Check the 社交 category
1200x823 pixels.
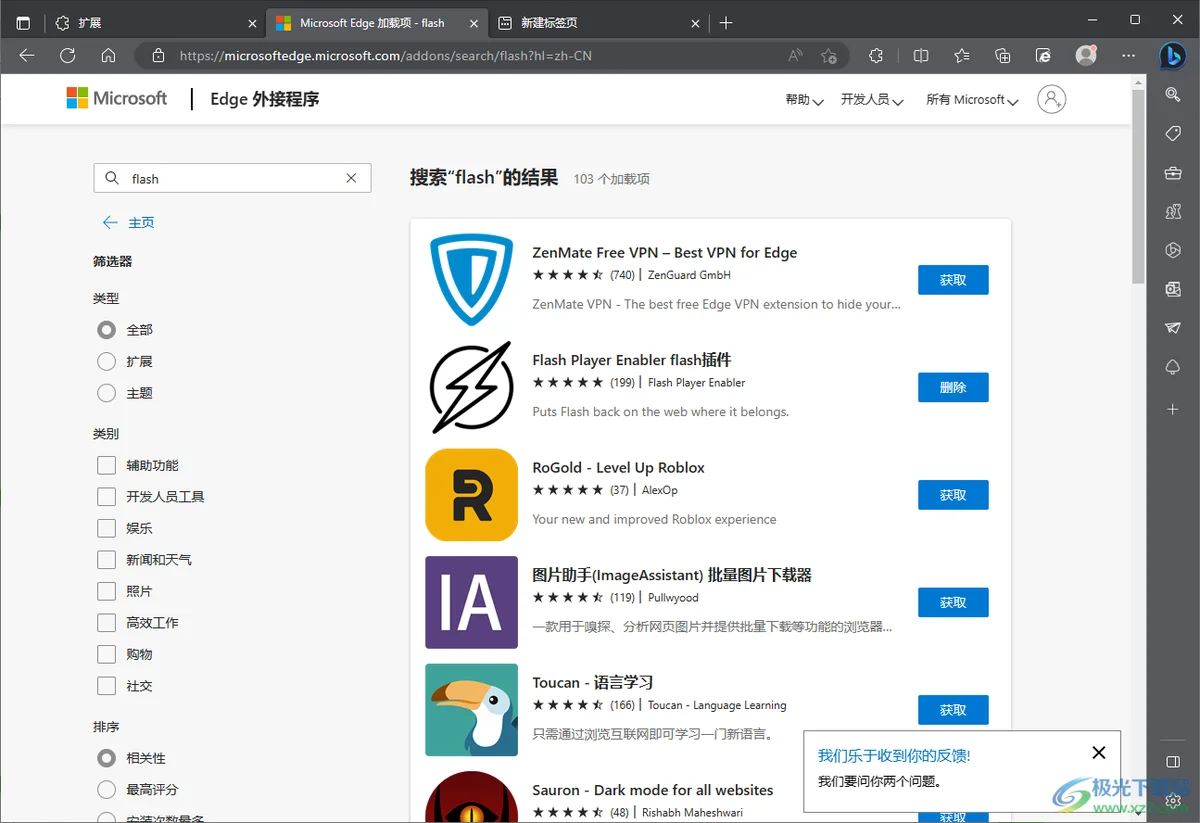[x=107, y=686]
